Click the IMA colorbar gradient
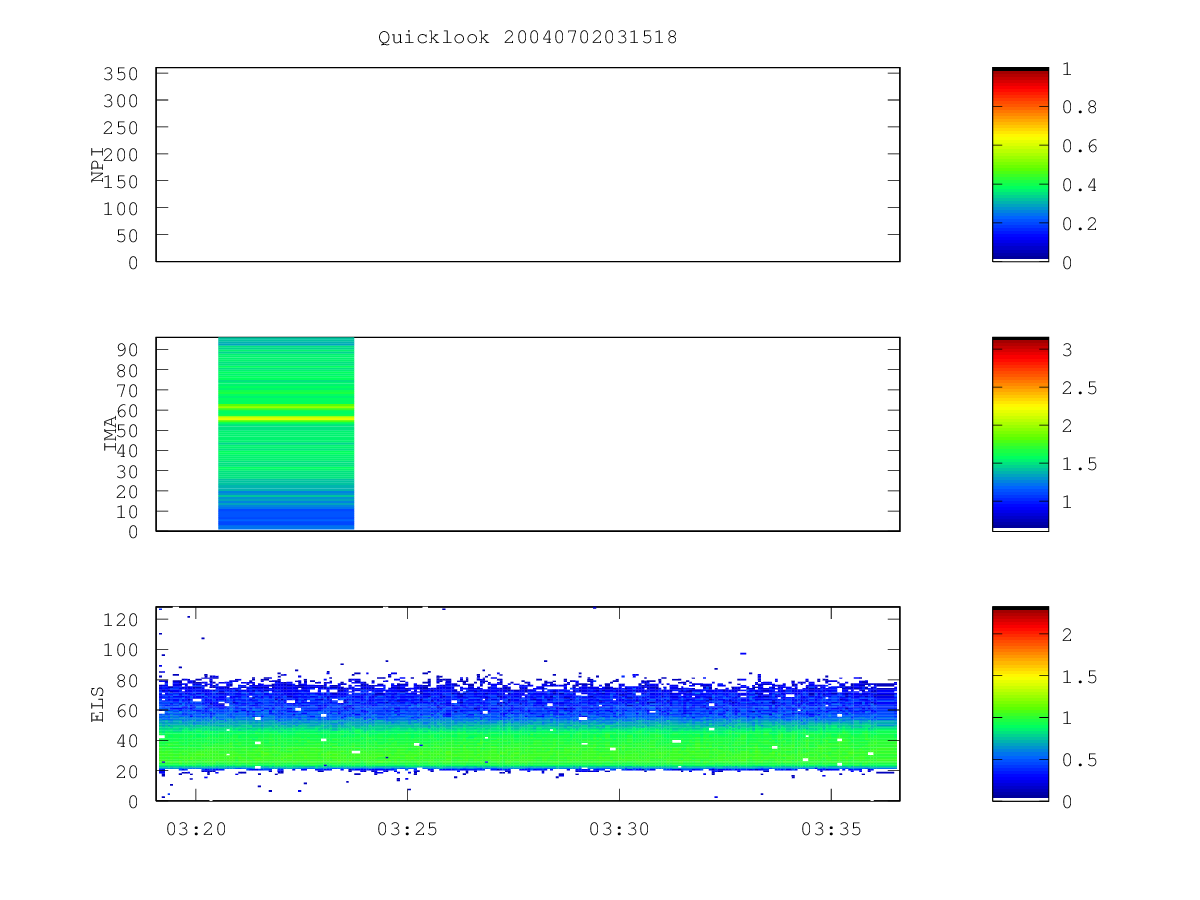 pos(1020,434)
